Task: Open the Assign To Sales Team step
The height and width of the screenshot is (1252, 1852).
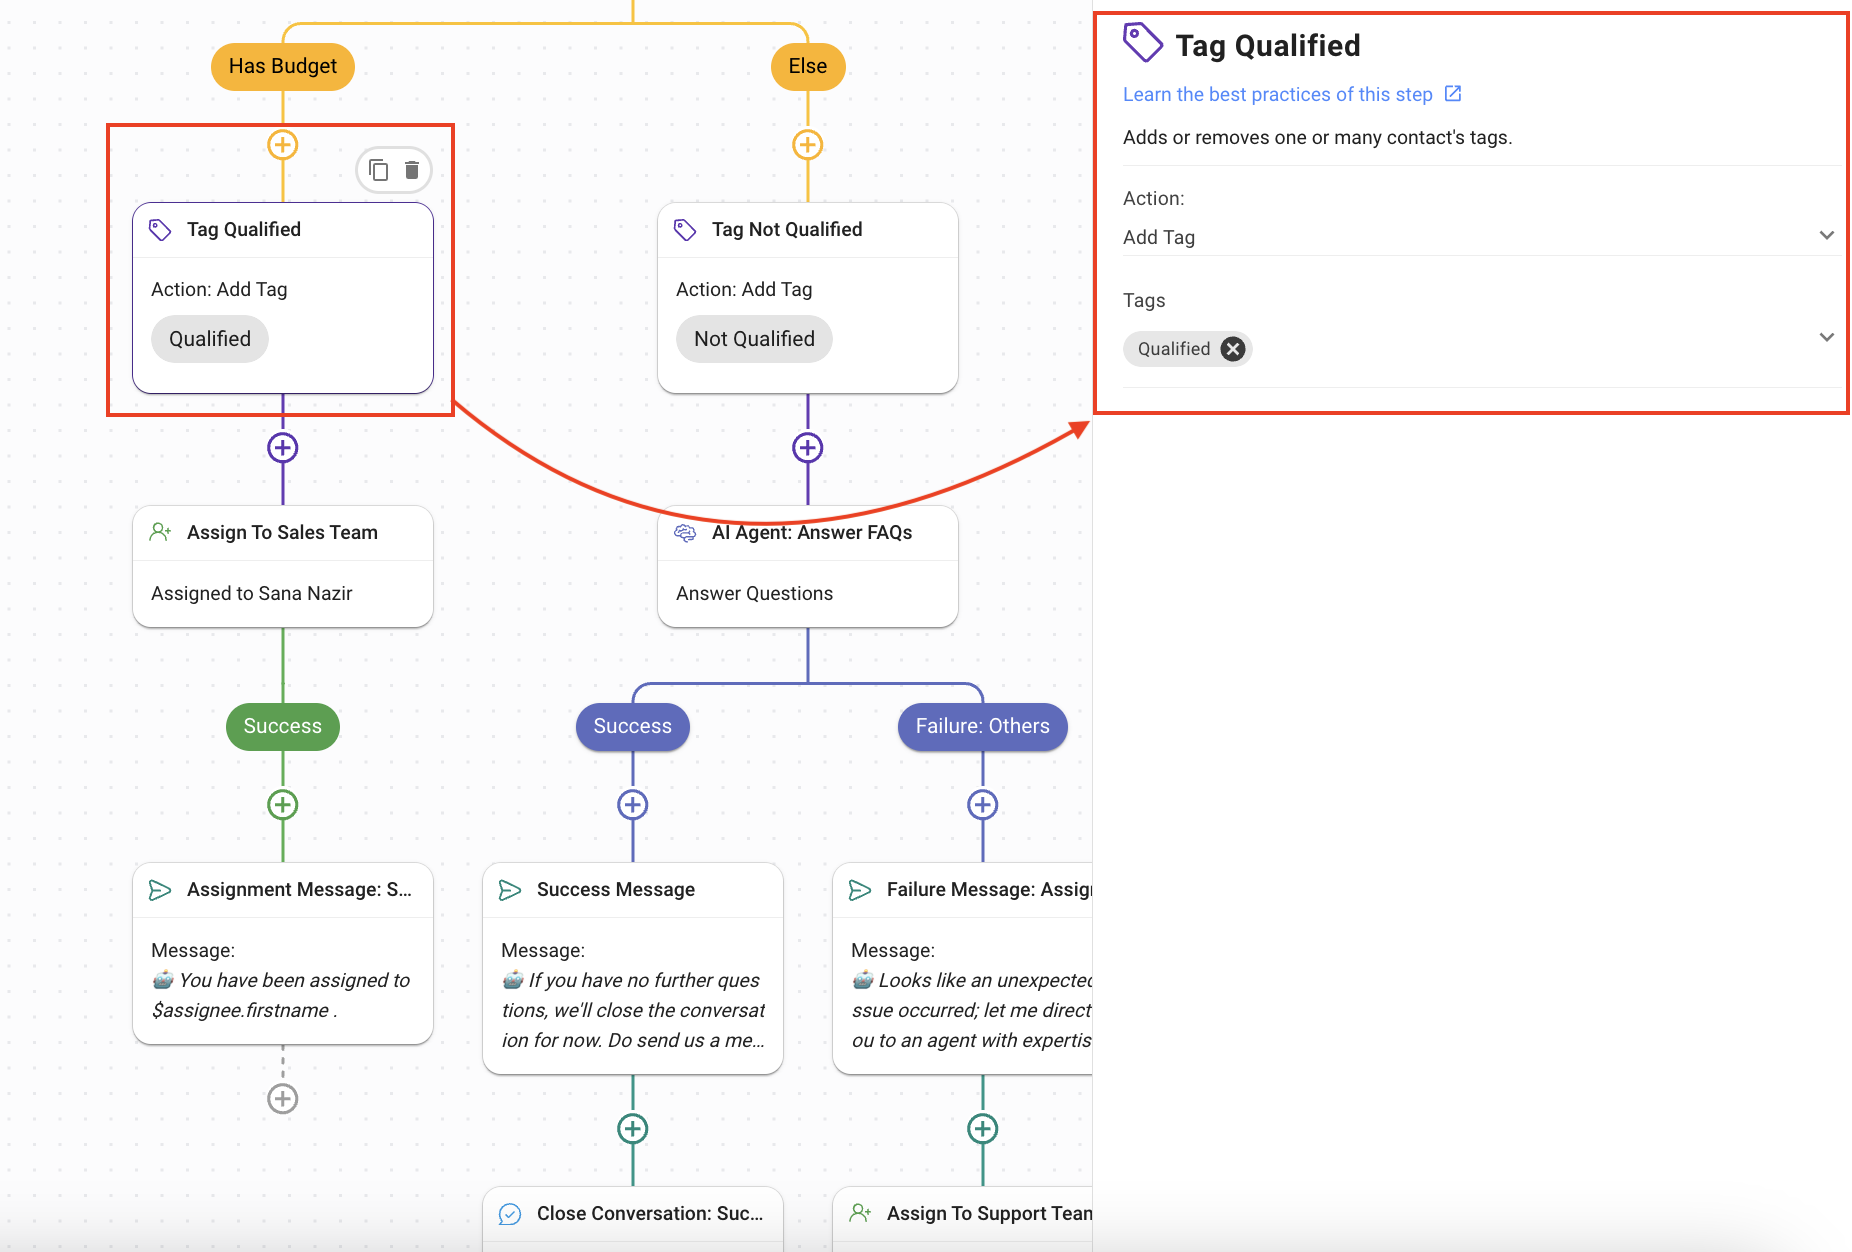Action: tap(283, 566)
